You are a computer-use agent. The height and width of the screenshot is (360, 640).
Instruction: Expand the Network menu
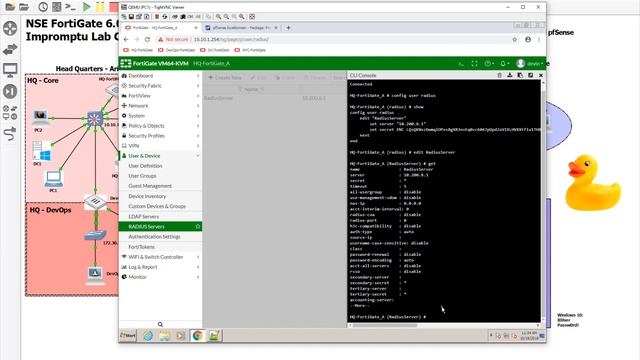(160, 106)
